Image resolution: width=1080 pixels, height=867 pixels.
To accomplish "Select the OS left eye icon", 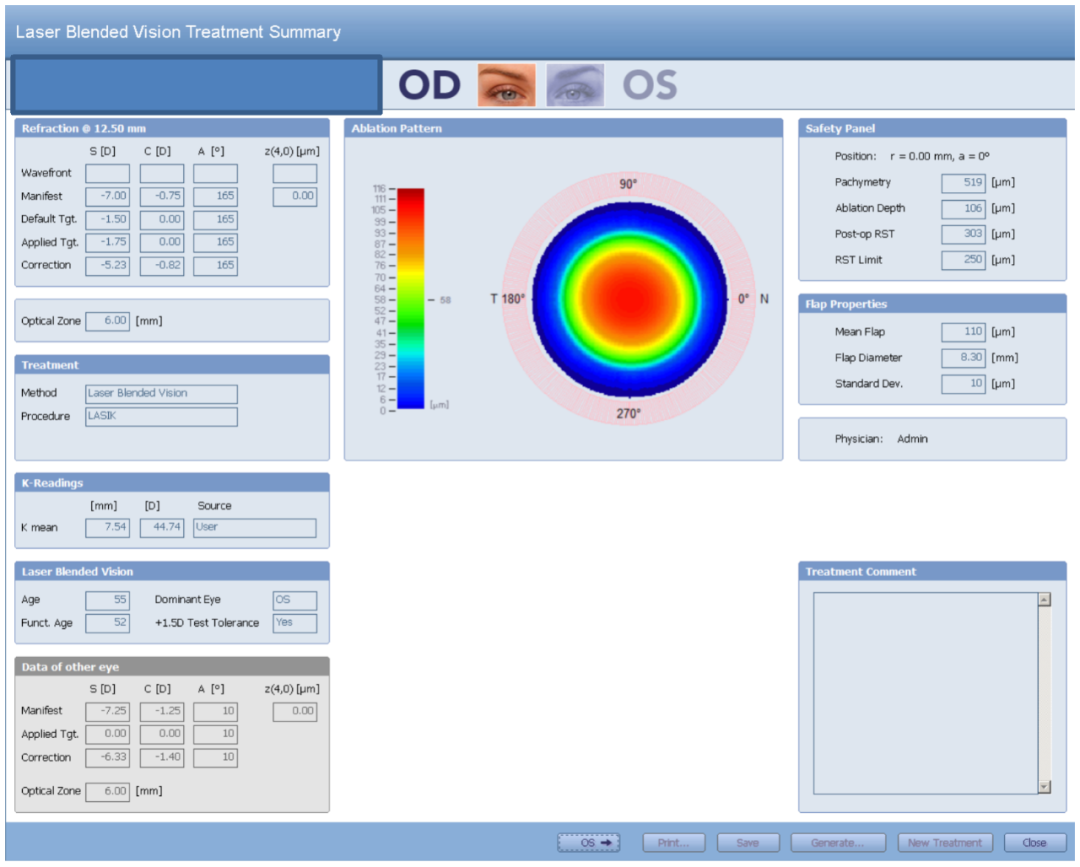I will (575, 85).
